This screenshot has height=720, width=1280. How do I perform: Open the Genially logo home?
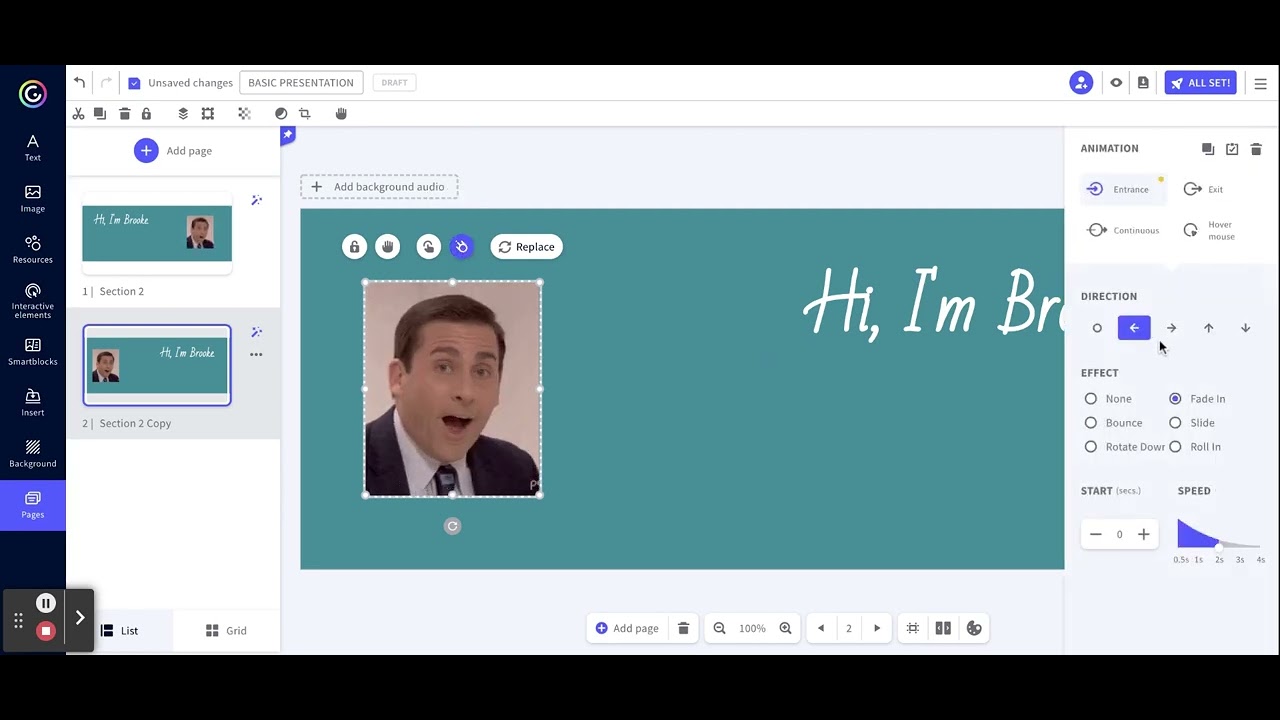click(33, 94)
